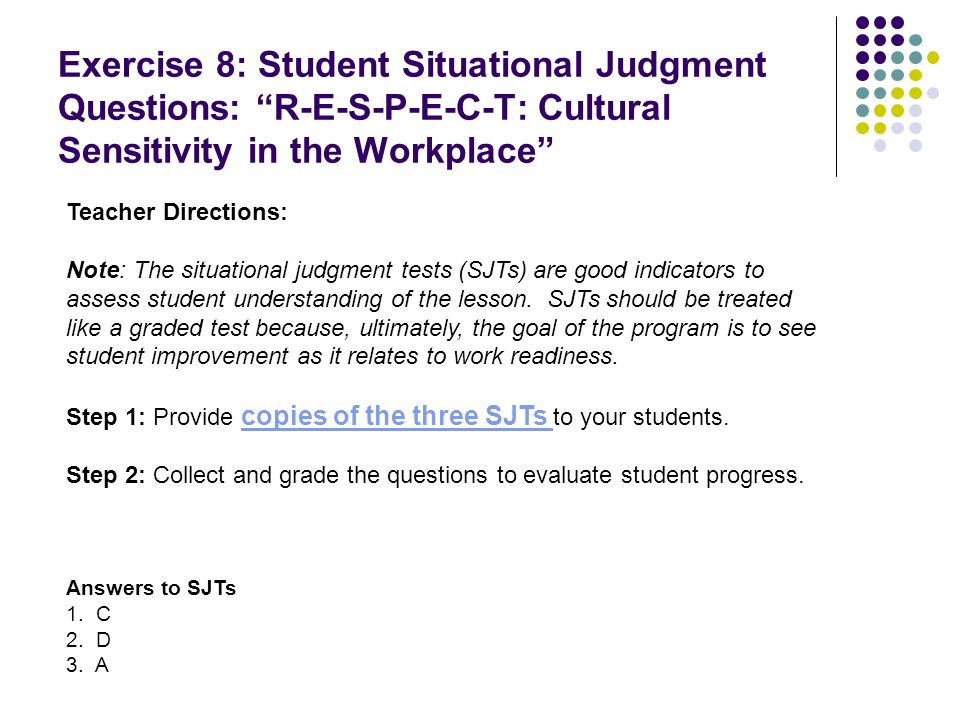Click the bold Note word
Screen dimensions: 960x720
click(x=93, y=269)
